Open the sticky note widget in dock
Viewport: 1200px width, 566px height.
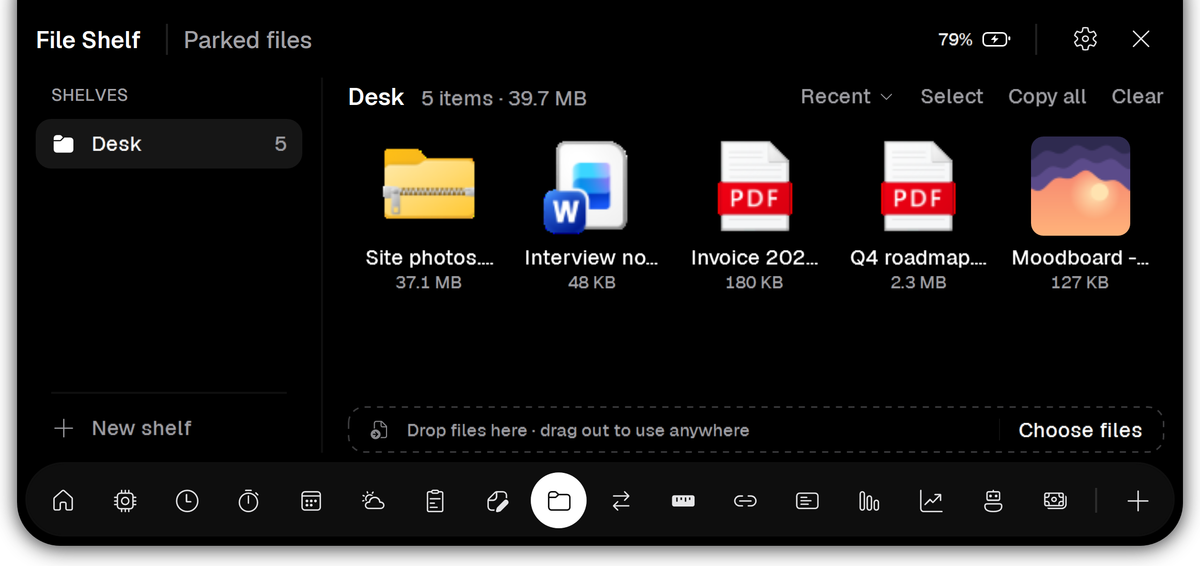point(497,501)
